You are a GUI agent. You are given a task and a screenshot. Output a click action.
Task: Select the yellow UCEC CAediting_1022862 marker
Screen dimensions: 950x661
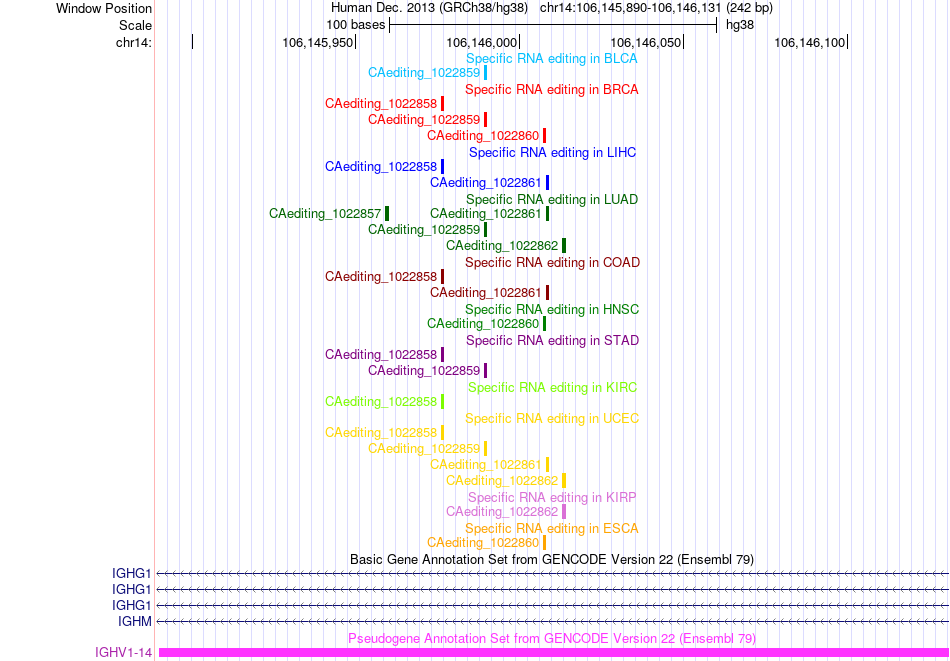pyautogui.click(x=564, y=480)
